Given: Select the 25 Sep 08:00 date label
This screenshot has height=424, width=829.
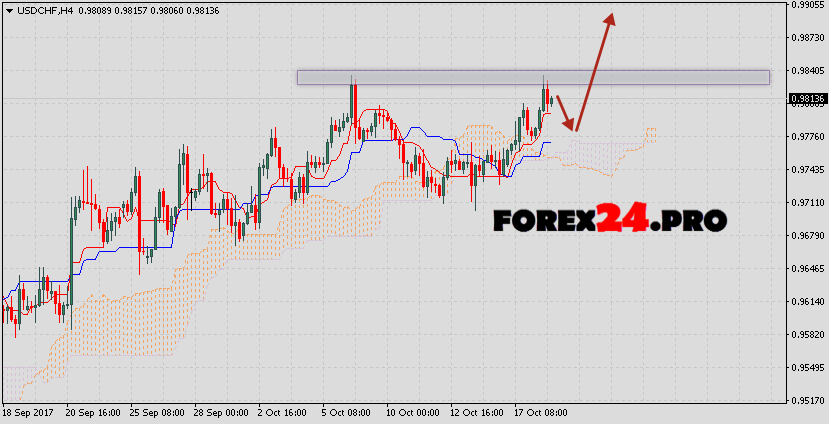Looking at the screenshot, I should (x=155, y=412).
